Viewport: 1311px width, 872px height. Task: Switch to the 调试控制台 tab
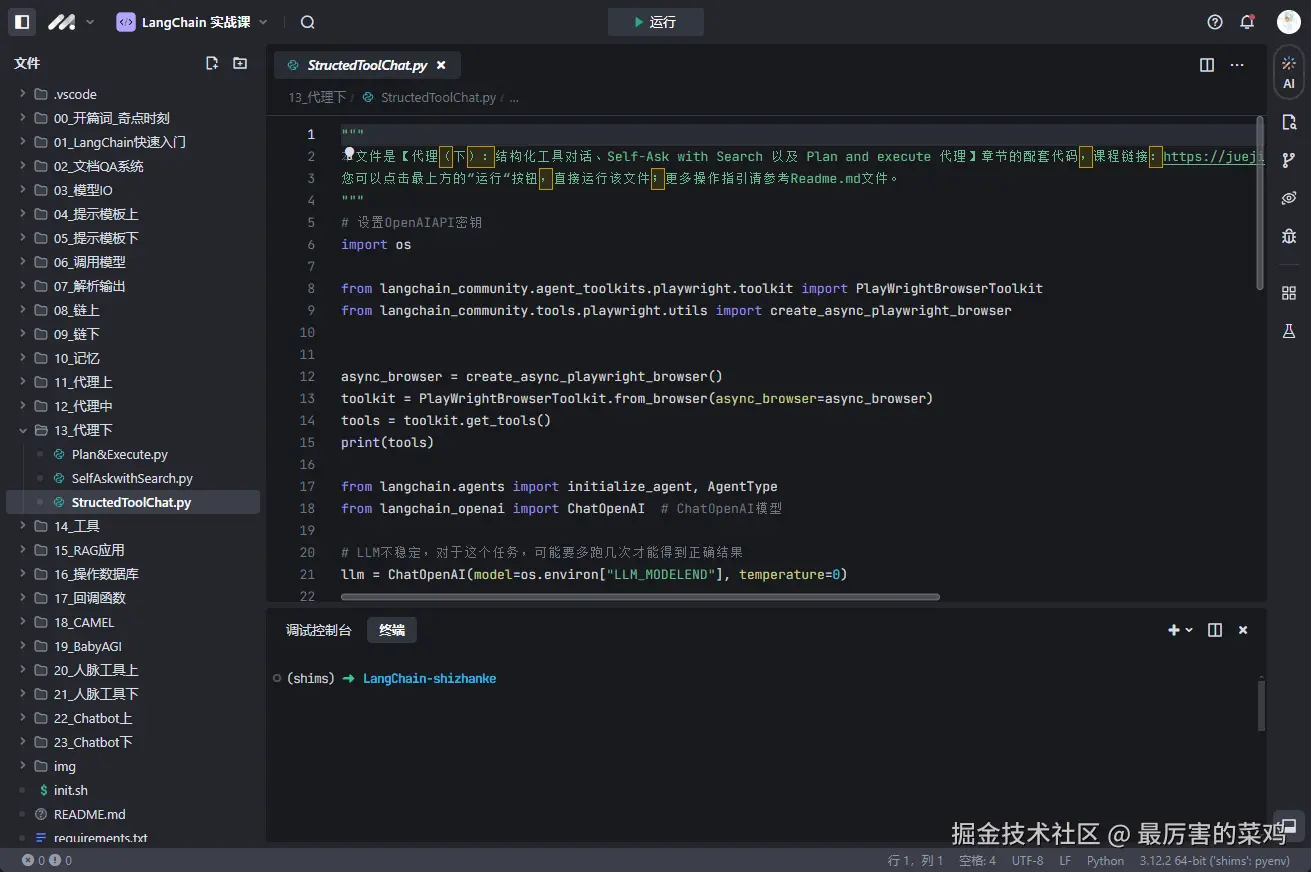[318, 630]
